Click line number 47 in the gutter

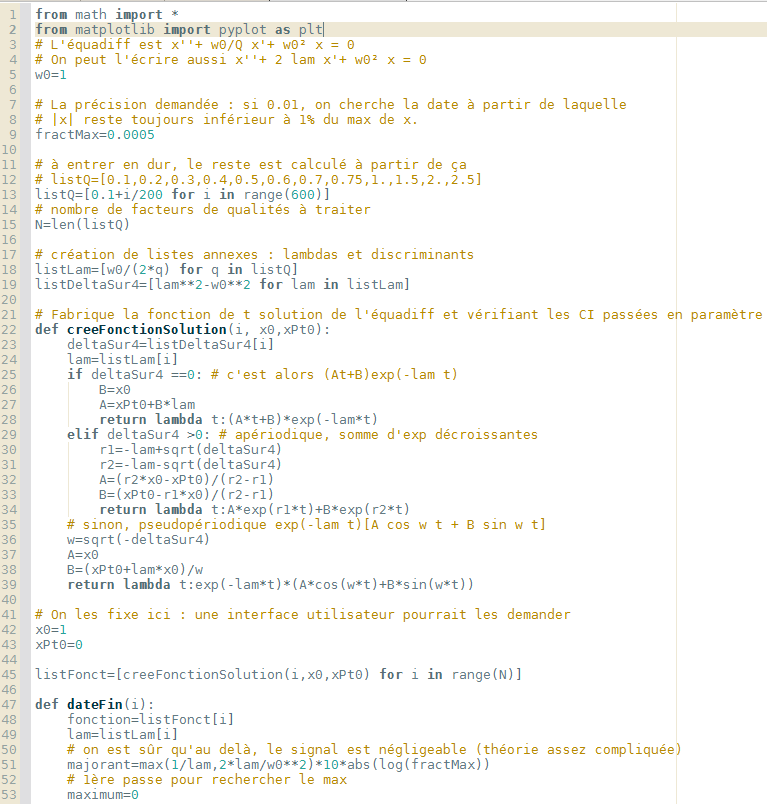click(13, 704)
